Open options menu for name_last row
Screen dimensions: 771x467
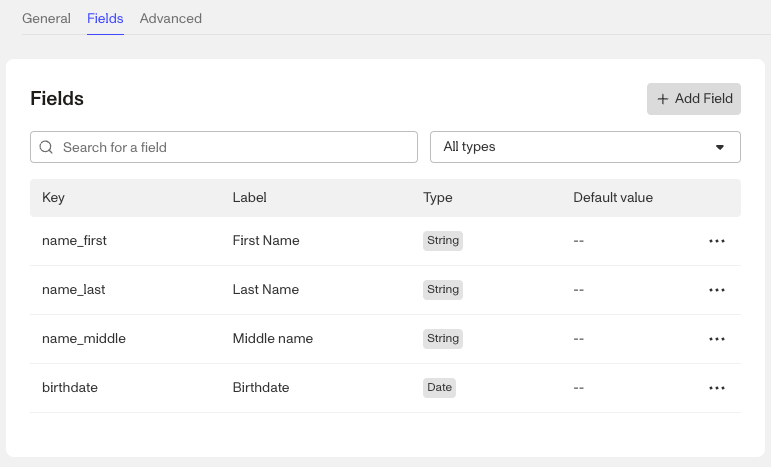pos(716,290)
